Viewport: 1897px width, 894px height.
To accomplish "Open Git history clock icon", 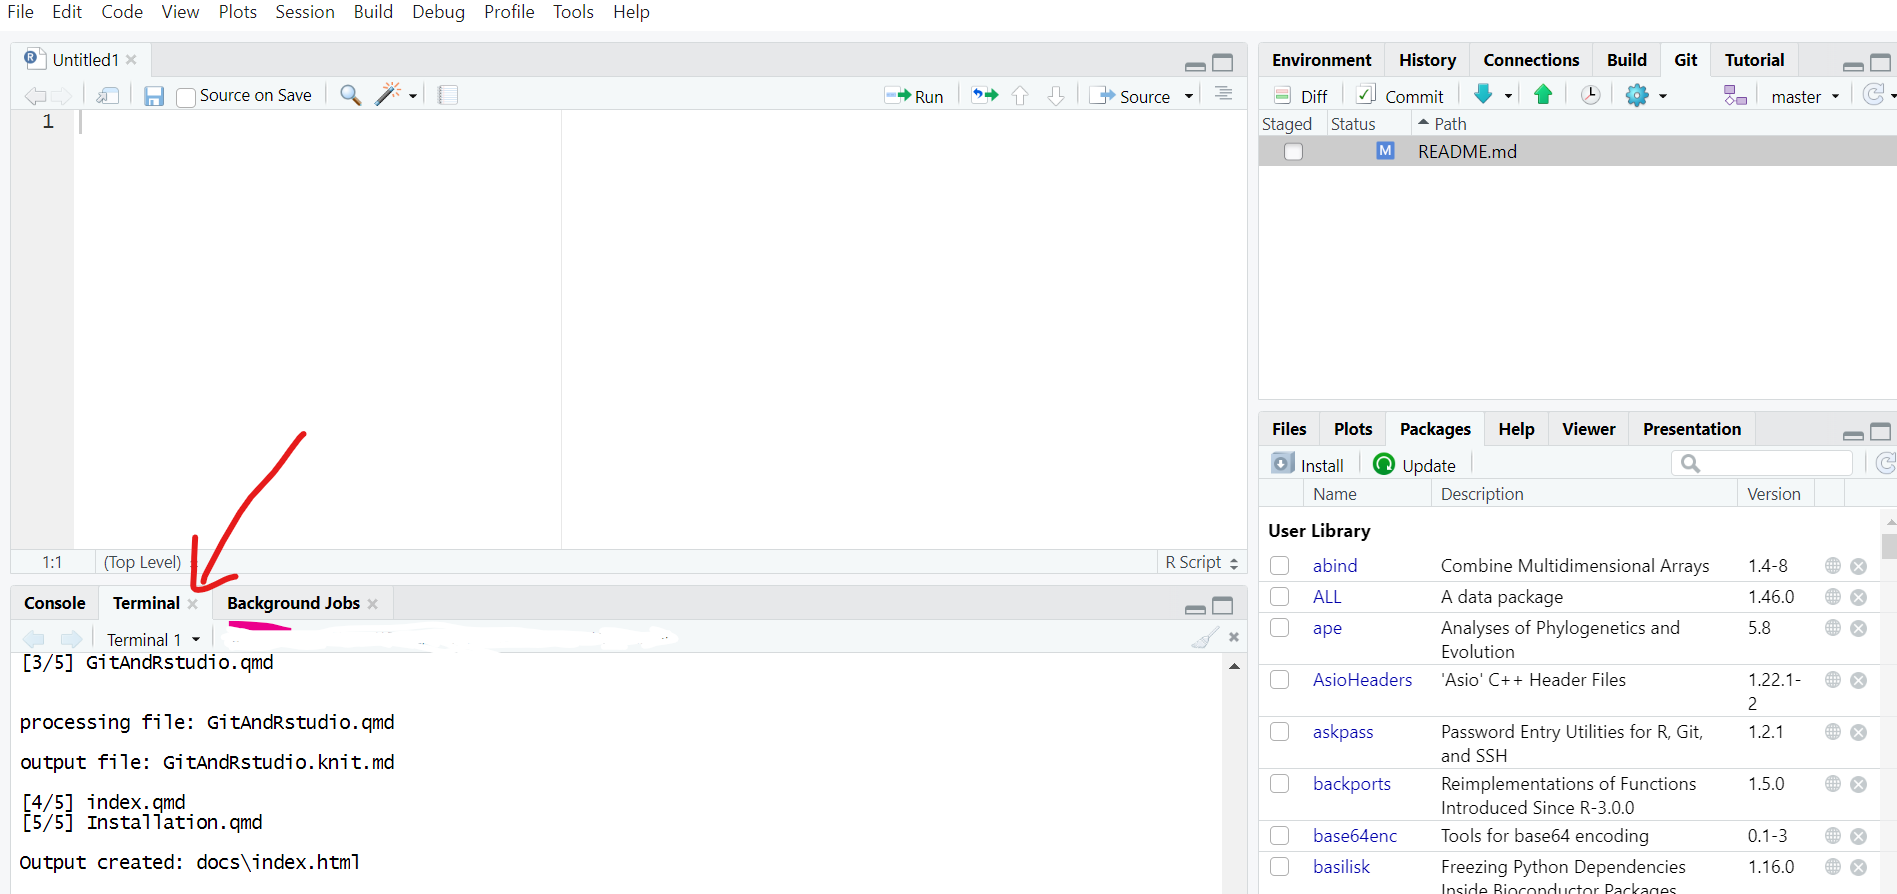I will pos(1590,95).
